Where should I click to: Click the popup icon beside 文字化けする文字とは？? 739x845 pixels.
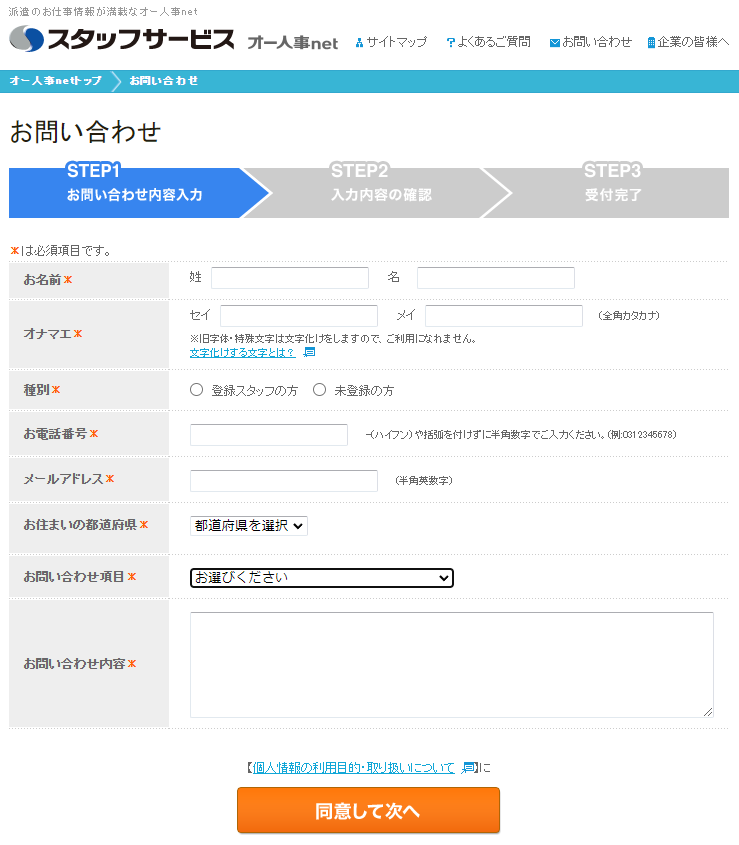(x=309, y=352)
